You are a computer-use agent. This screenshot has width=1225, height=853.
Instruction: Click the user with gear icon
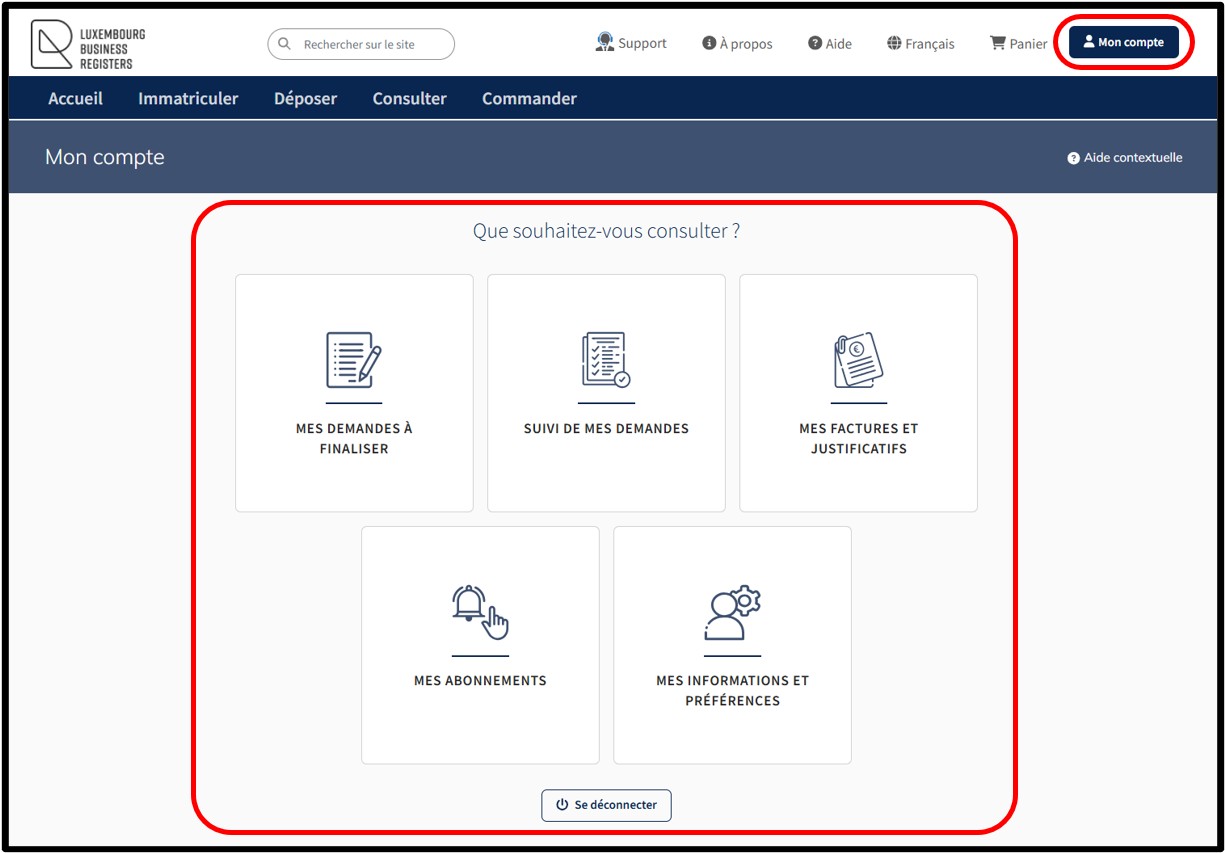(x=732, y=613)
